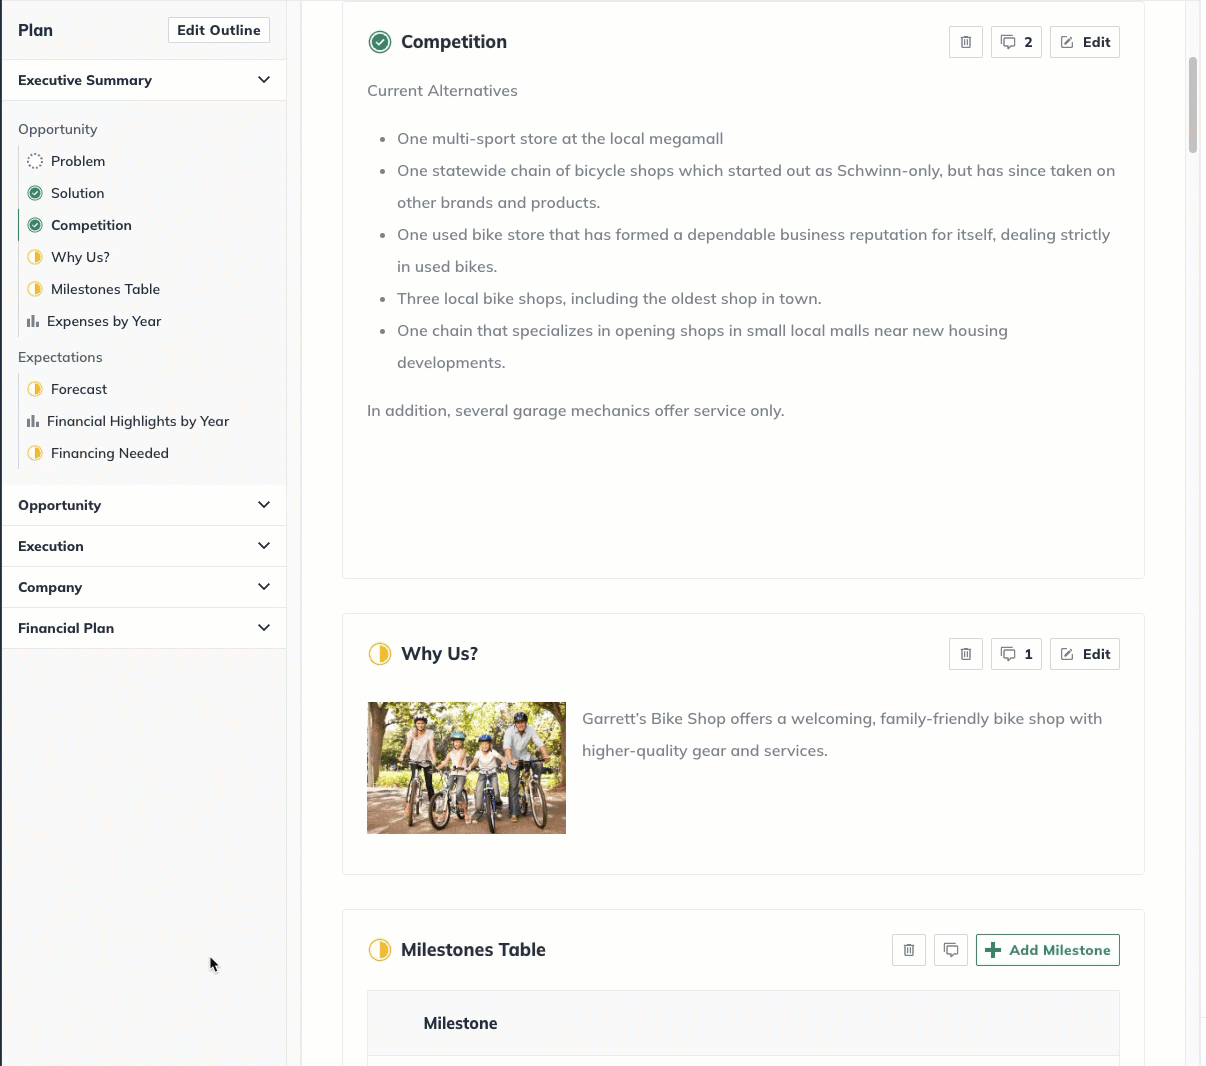Click the Three local bike shops bullet

point(609,298)
